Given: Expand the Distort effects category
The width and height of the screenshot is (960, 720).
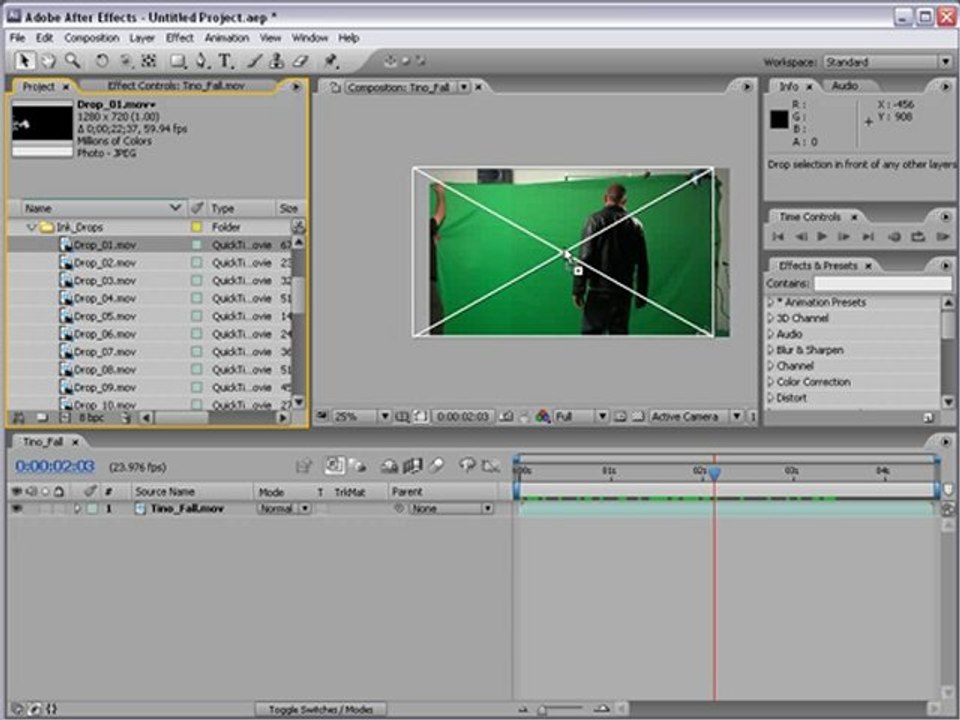Looking at the screenshot, I should (771, 398).
